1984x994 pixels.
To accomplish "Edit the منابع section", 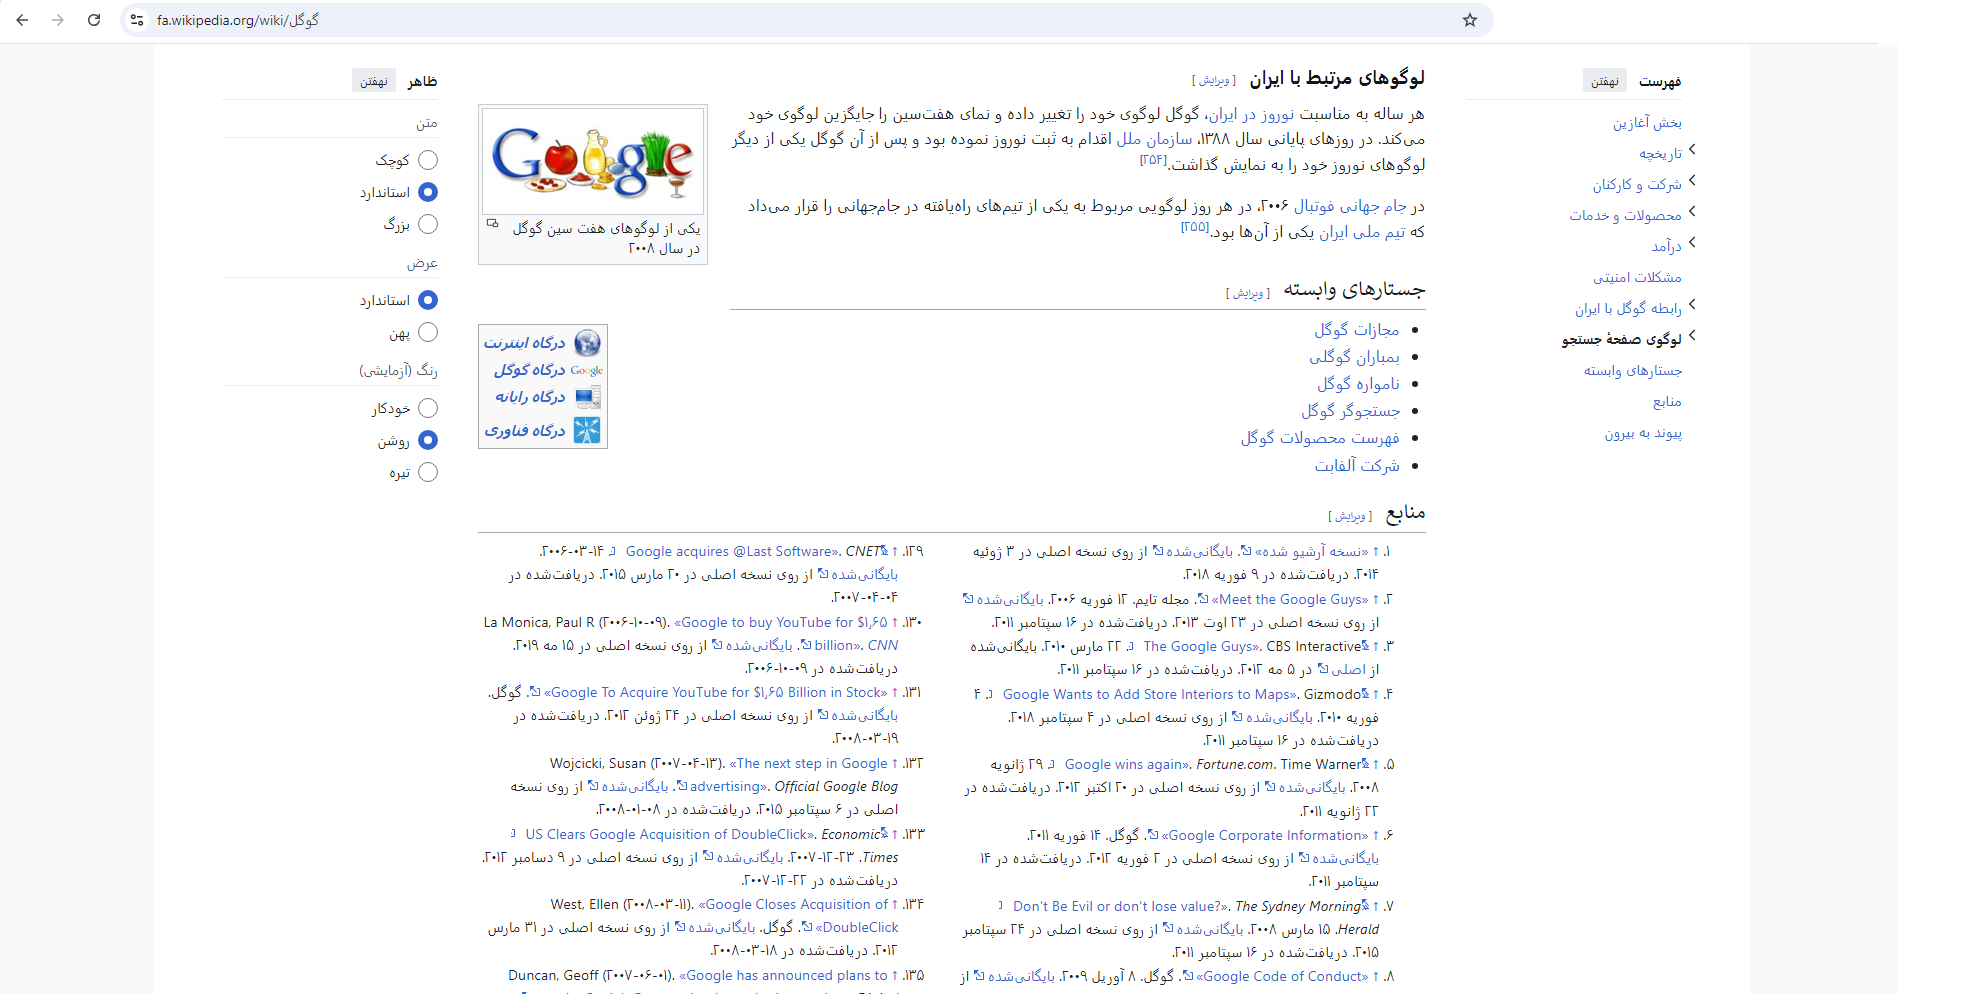I will (1350, 517).
